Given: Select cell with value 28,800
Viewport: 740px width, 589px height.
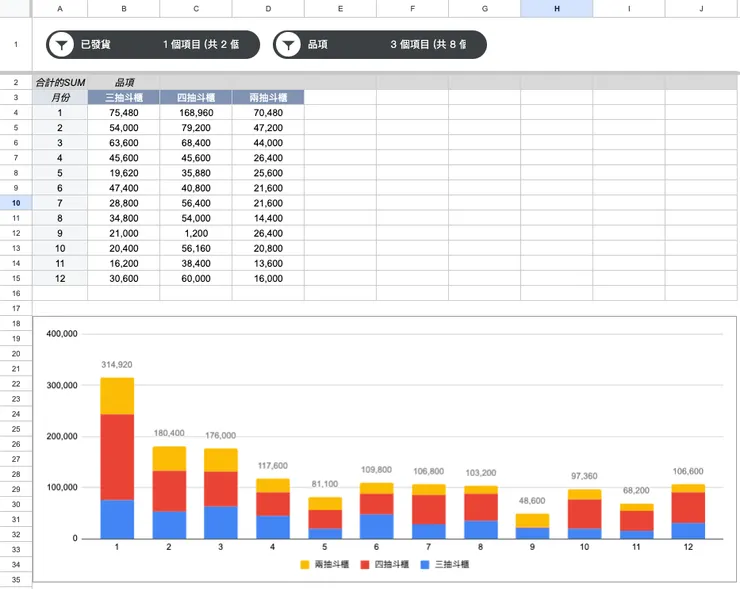Looking at the screenshot, I should (124, 203).
